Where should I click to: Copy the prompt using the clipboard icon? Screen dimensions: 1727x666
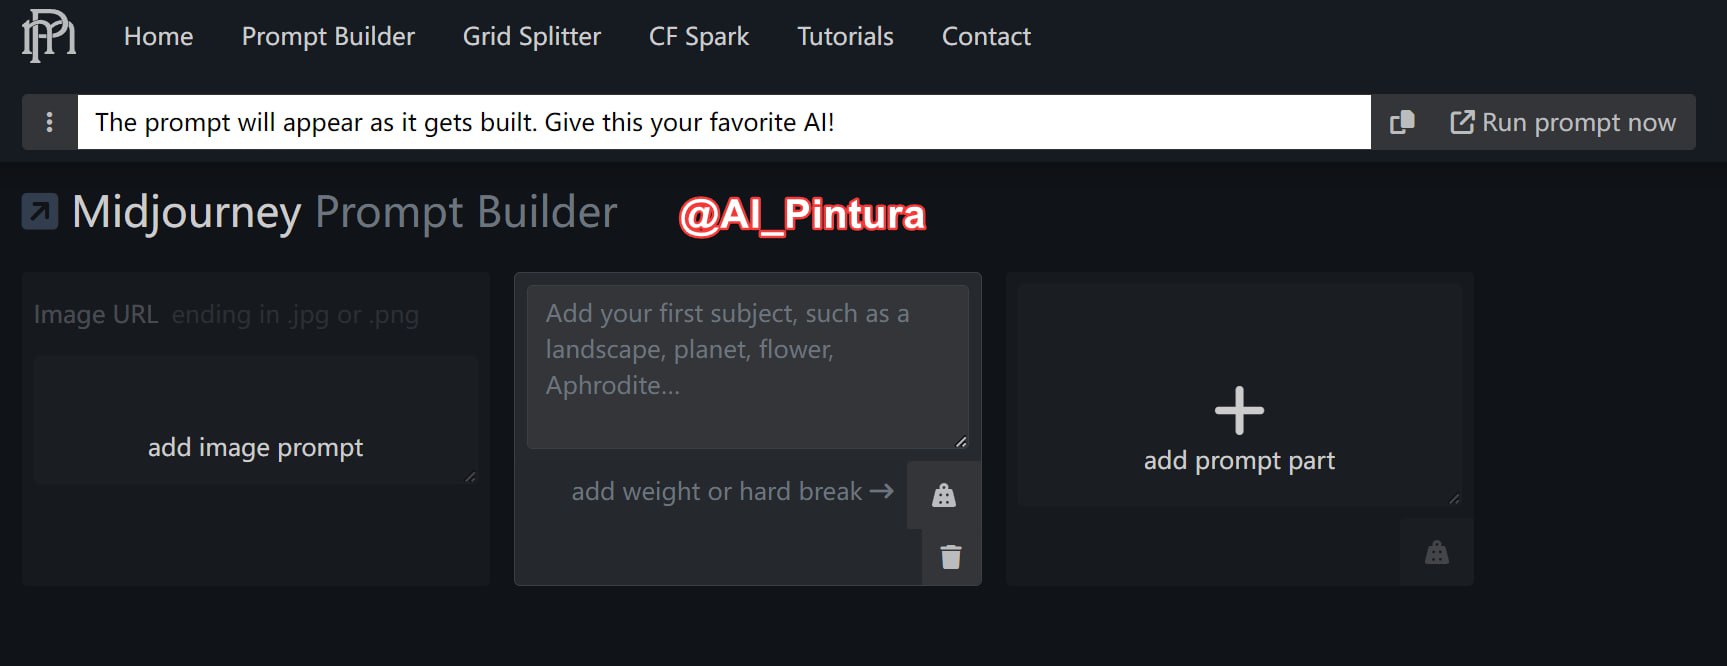pyautogui.click(x=1402, y=122)
